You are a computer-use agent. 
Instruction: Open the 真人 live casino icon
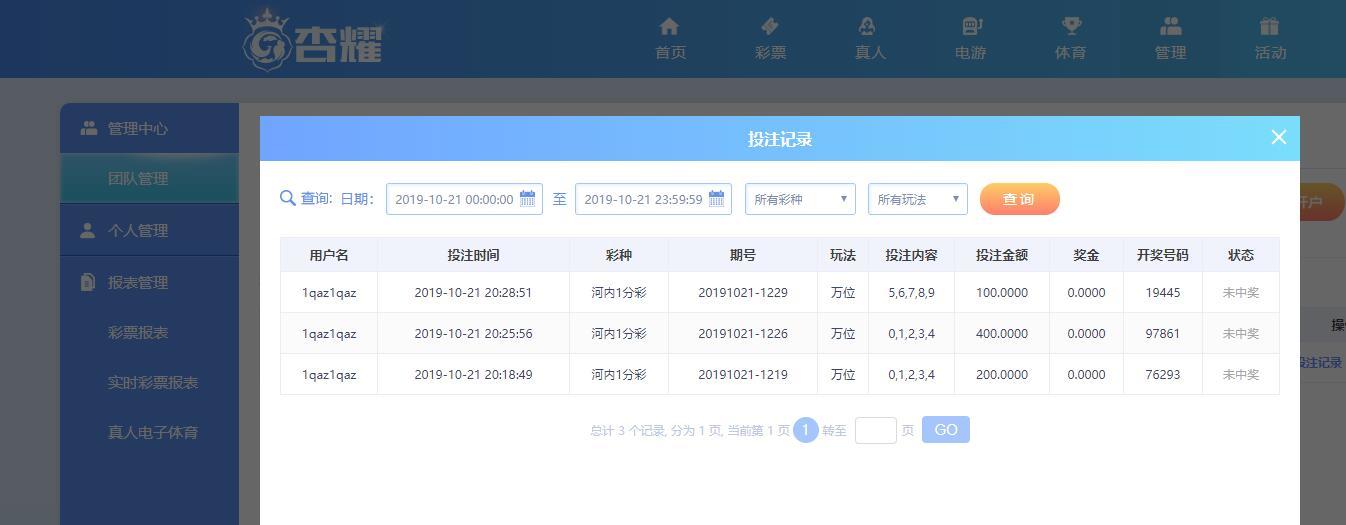click(x=867, y=26)
